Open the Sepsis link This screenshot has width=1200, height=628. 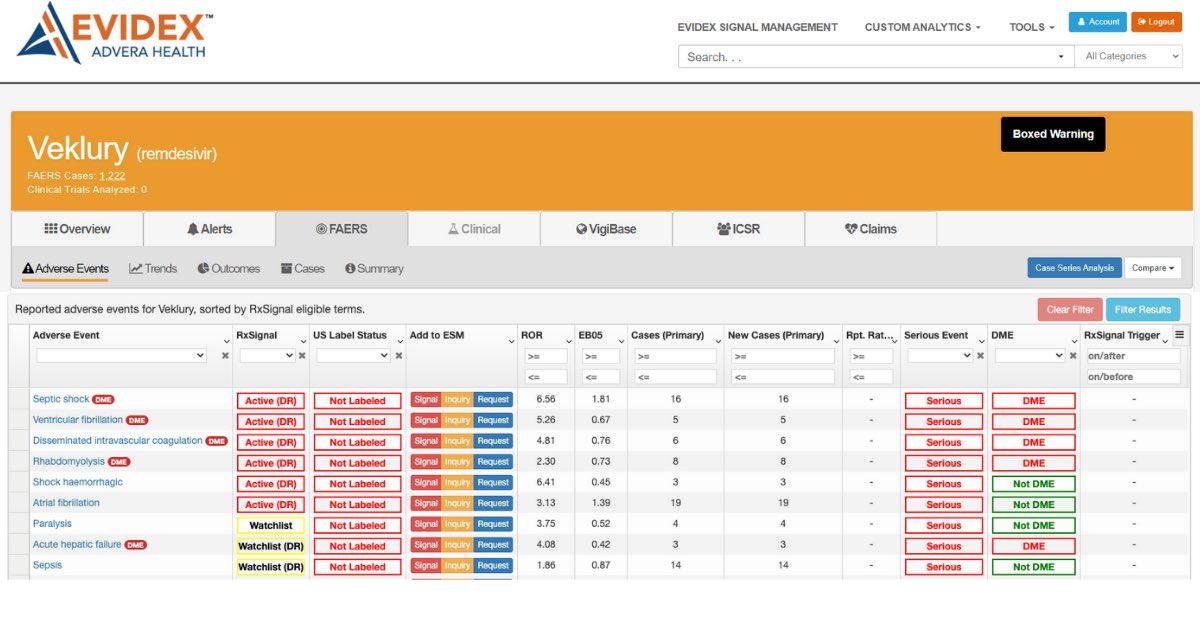[47, 565]
